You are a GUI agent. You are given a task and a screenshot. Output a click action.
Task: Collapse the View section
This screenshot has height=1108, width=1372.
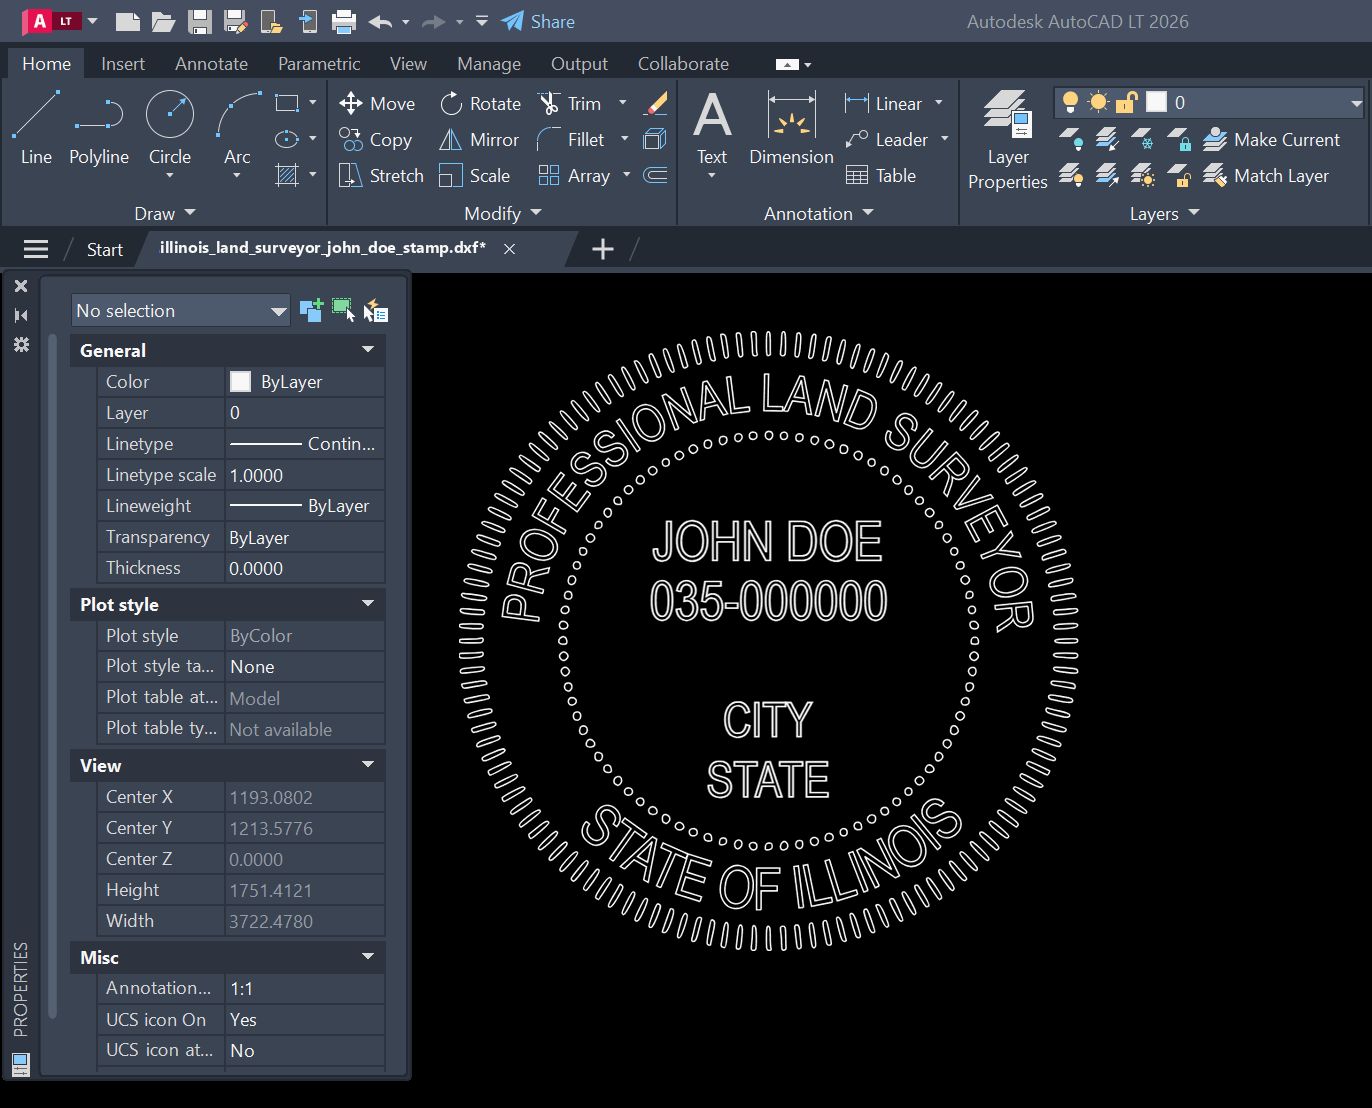coord(368,765)
